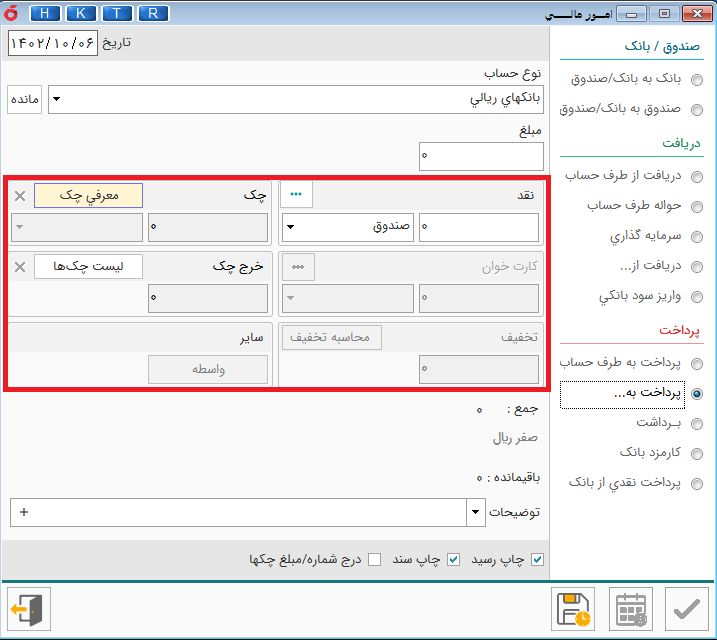The image size is (717, 640).
Task: Expand the بانکهاي ريالي account type dropdown
Action: (57, 99)
